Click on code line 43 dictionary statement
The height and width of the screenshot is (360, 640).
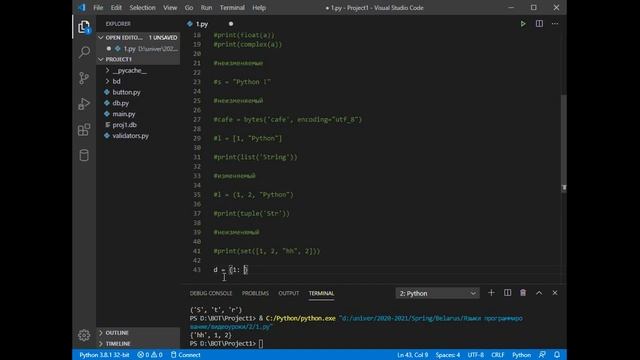231,270
